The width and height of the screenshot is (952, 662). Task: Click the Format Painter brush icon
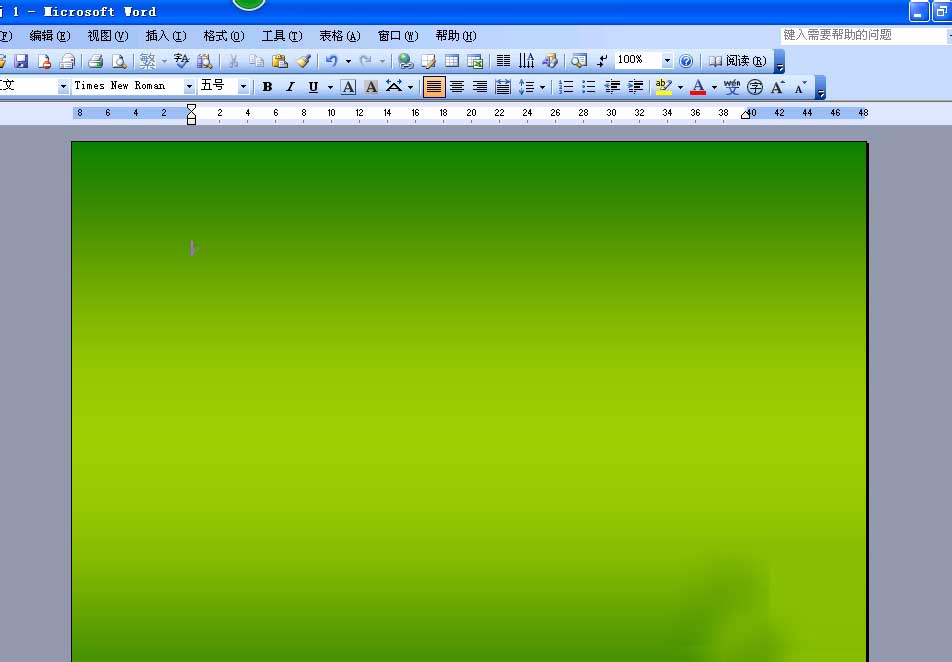304,61
